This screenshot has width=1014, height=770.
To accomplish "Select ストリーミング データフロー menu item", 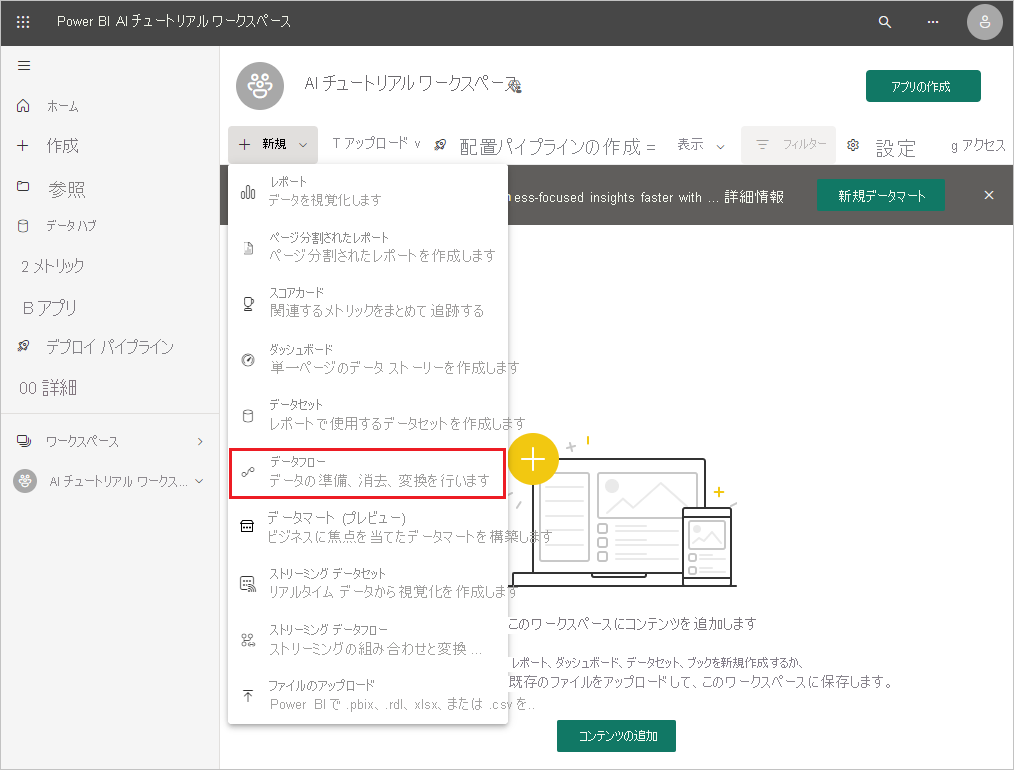I will (x=368, y=639).
